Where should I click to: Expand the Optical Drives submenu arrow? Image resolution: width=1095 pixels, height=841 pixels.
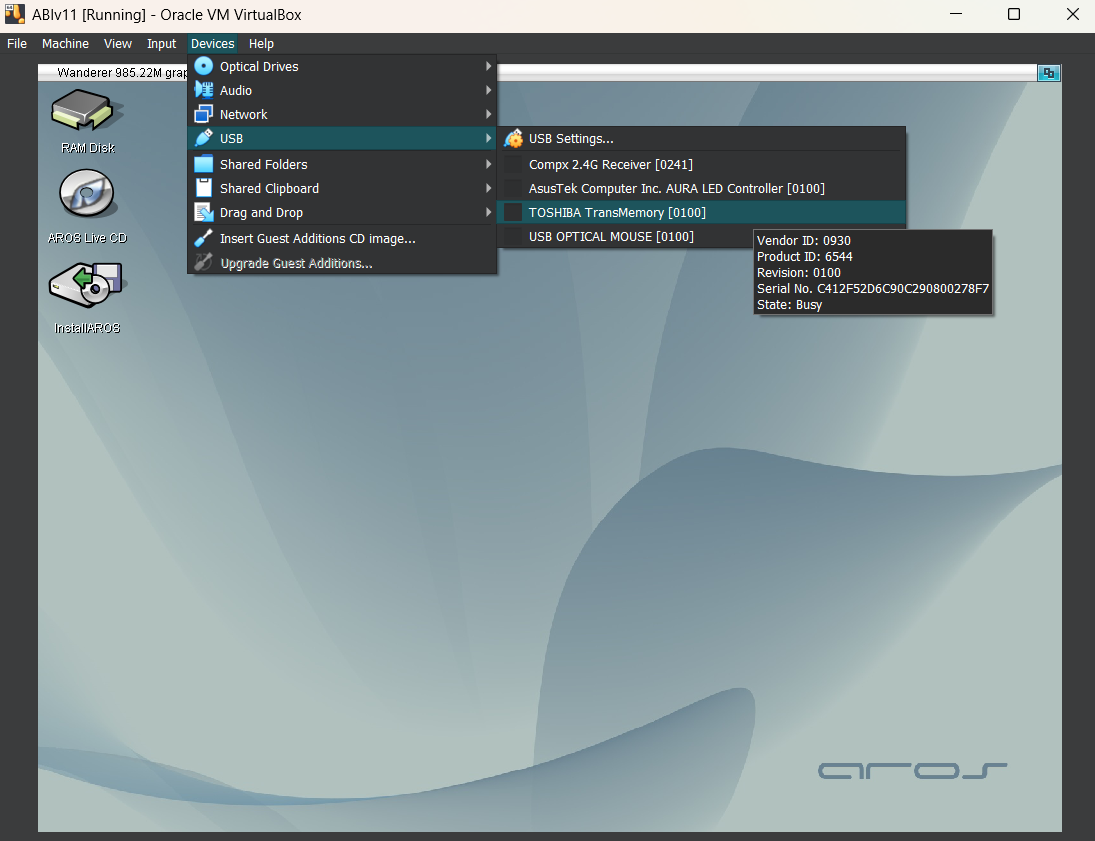(x=488, y=66)
